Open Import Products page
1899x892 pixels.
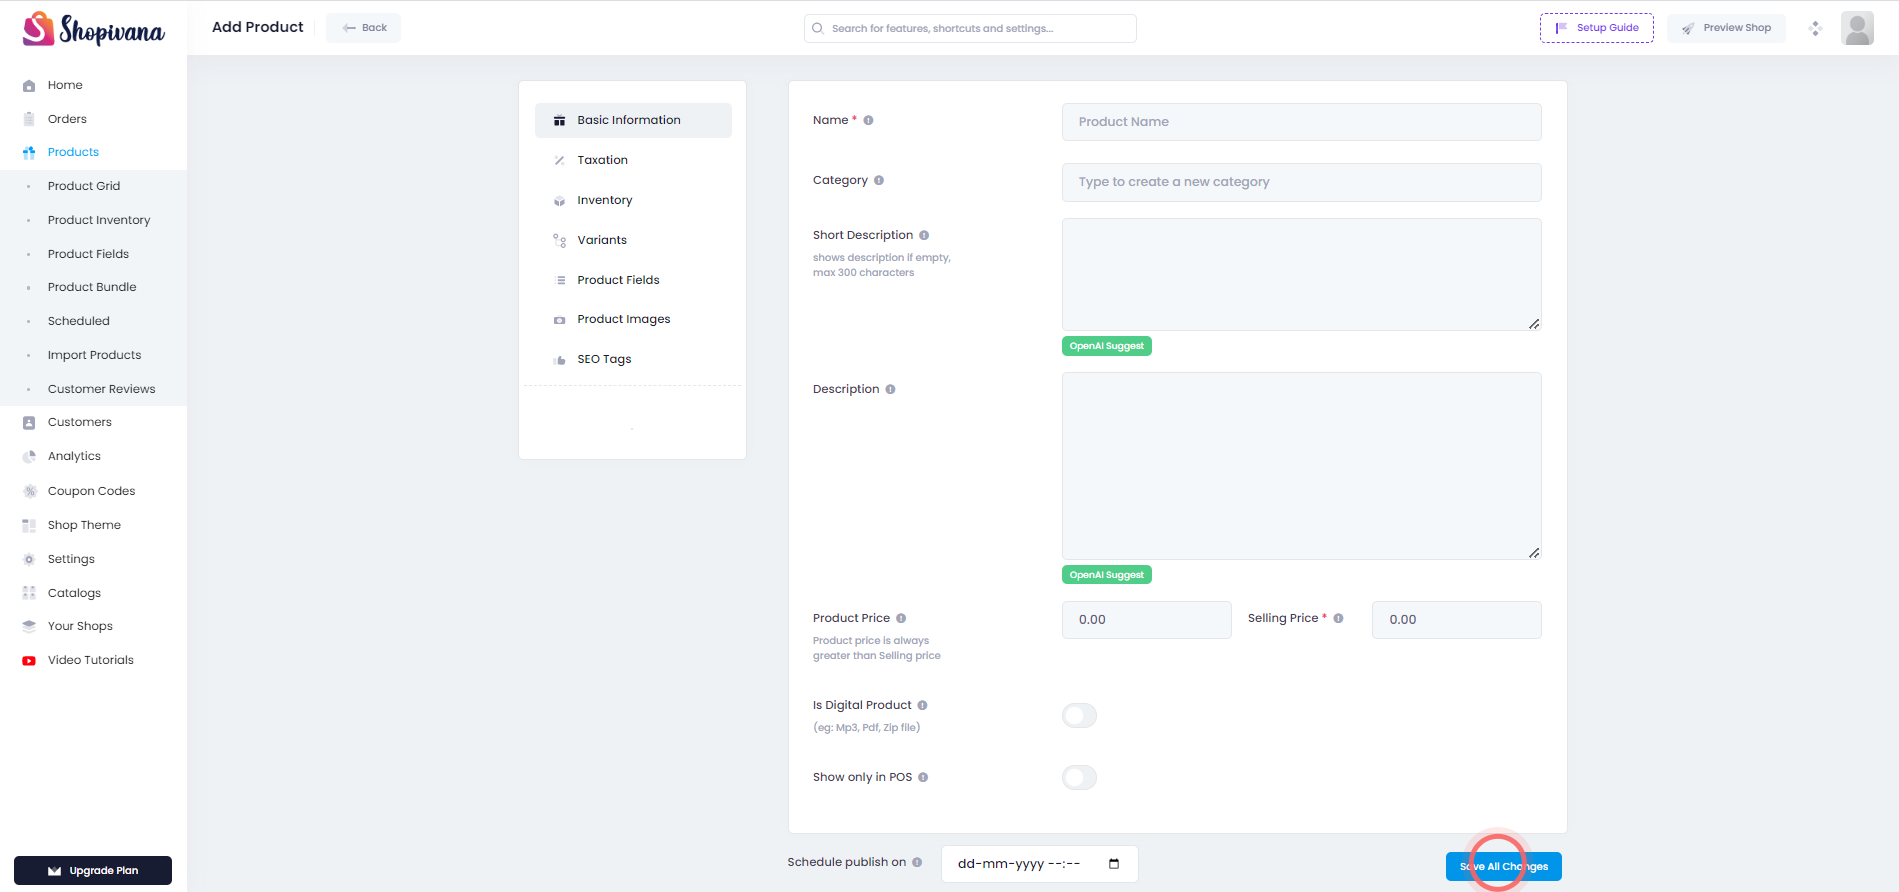click(94, 355)
